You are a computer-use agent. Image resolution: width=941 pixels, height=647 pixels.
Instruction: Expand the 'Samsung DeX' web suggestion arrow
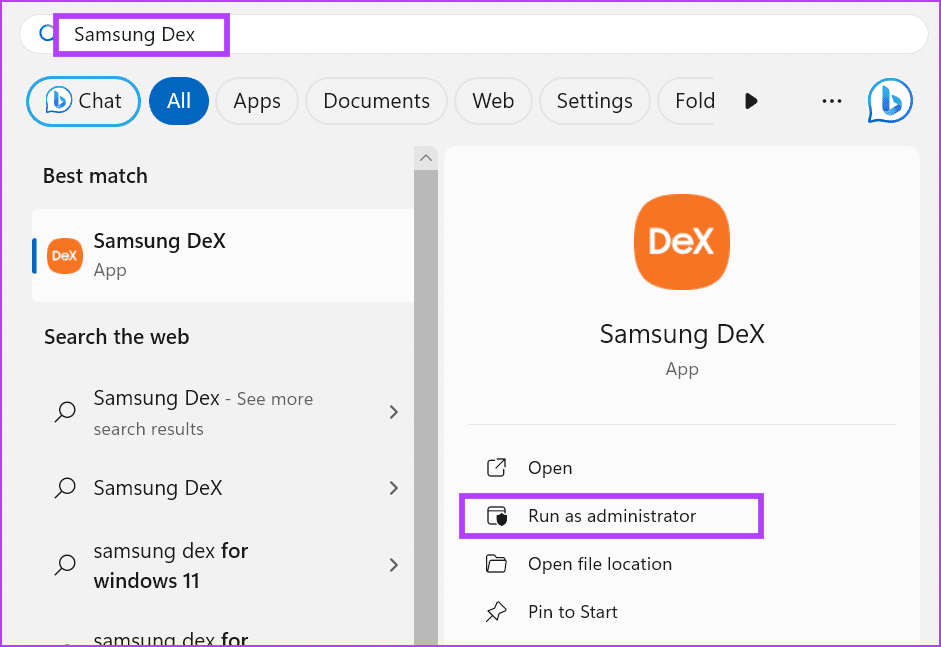pos(393,488)
